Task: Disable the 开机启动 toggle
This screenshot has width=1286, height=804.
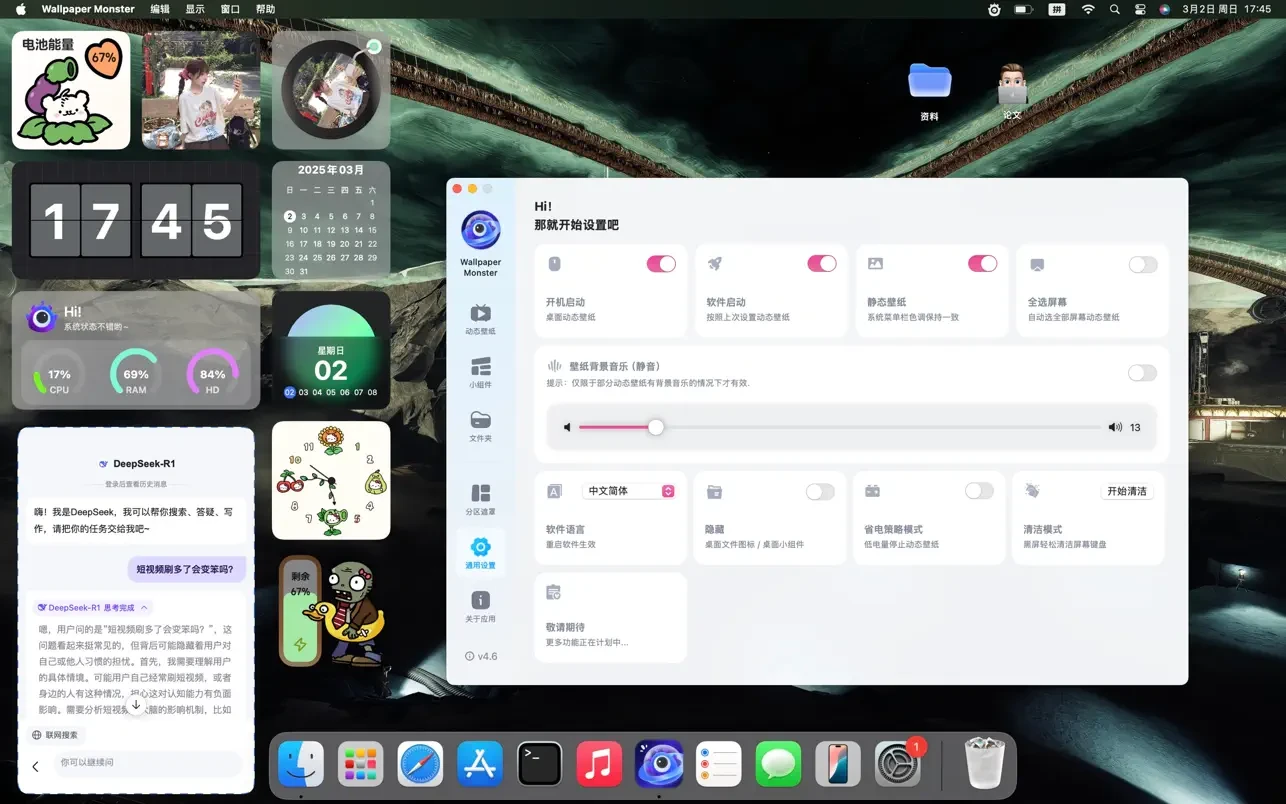Action: (x=661, y=264)
